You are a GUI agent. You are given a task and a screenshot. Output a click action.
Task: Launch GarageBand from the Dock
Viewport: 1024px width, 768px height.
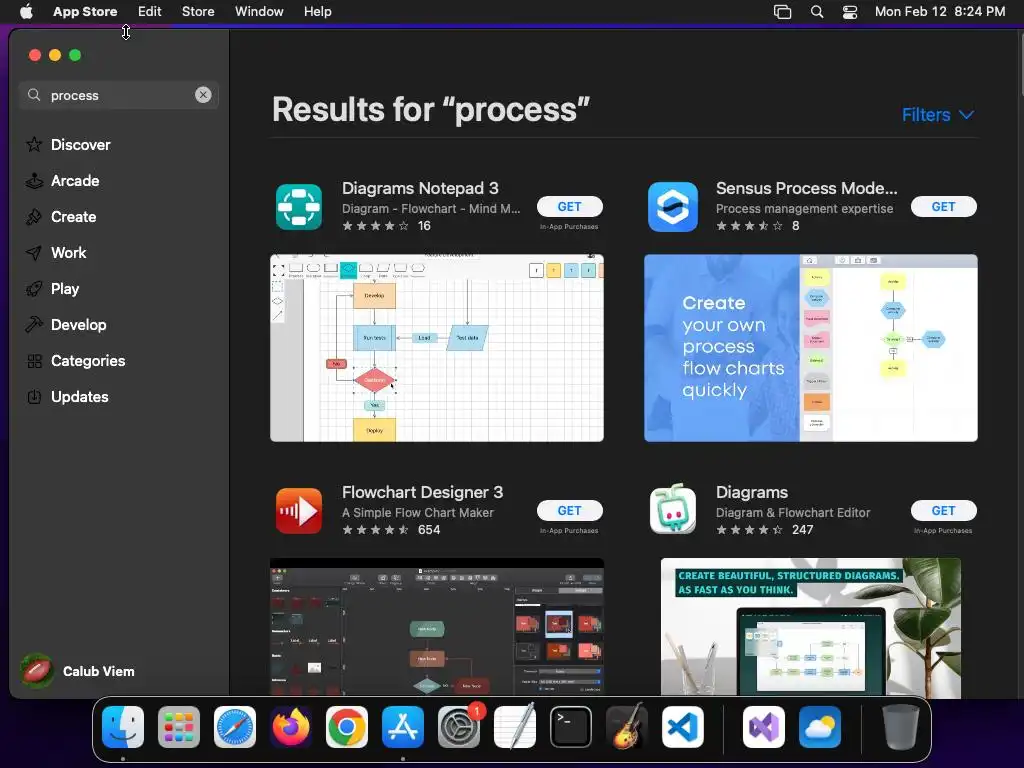click(x=627, y=727)
